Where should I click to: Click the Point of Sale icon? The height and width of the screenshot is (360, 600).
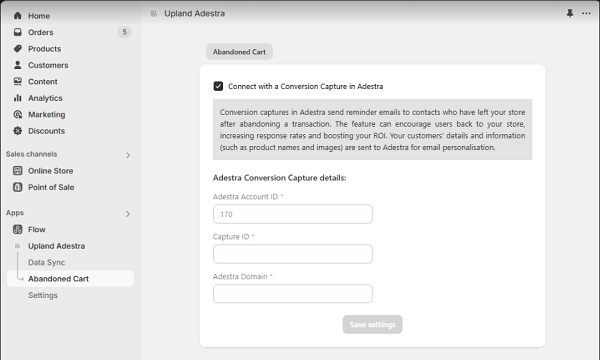click(x=18, y=187)
